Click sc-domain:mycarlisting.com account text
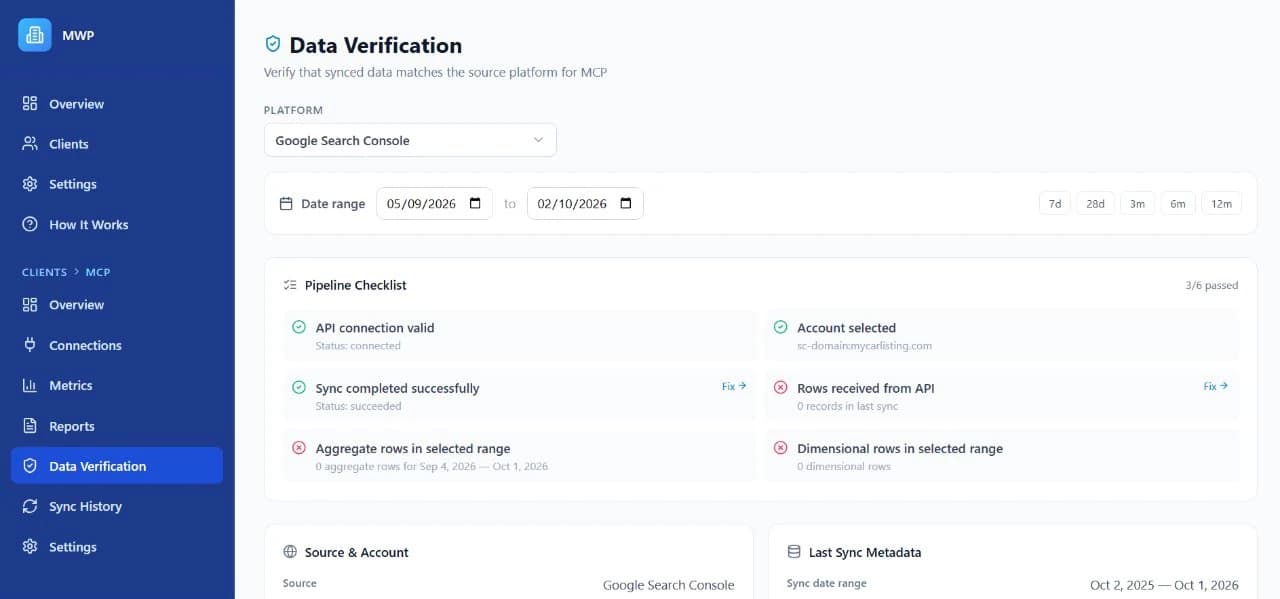The height and width of the screenshot is (599, 1280). (864, 346)
